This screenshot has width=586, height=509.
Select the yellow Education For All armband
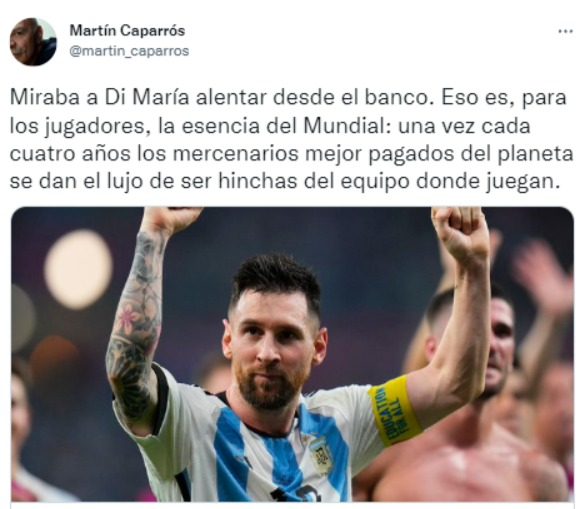[x=395, y=411]
